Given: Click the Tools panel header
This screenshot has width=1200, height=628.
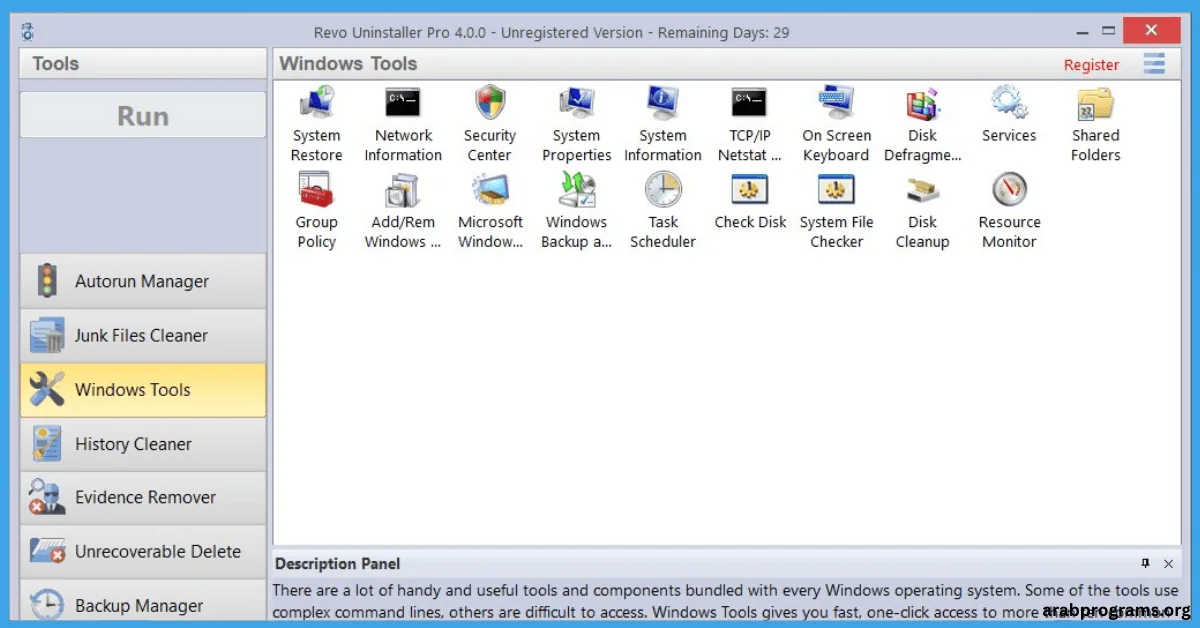Looking at the screenshot, I should tap(143, 64).
